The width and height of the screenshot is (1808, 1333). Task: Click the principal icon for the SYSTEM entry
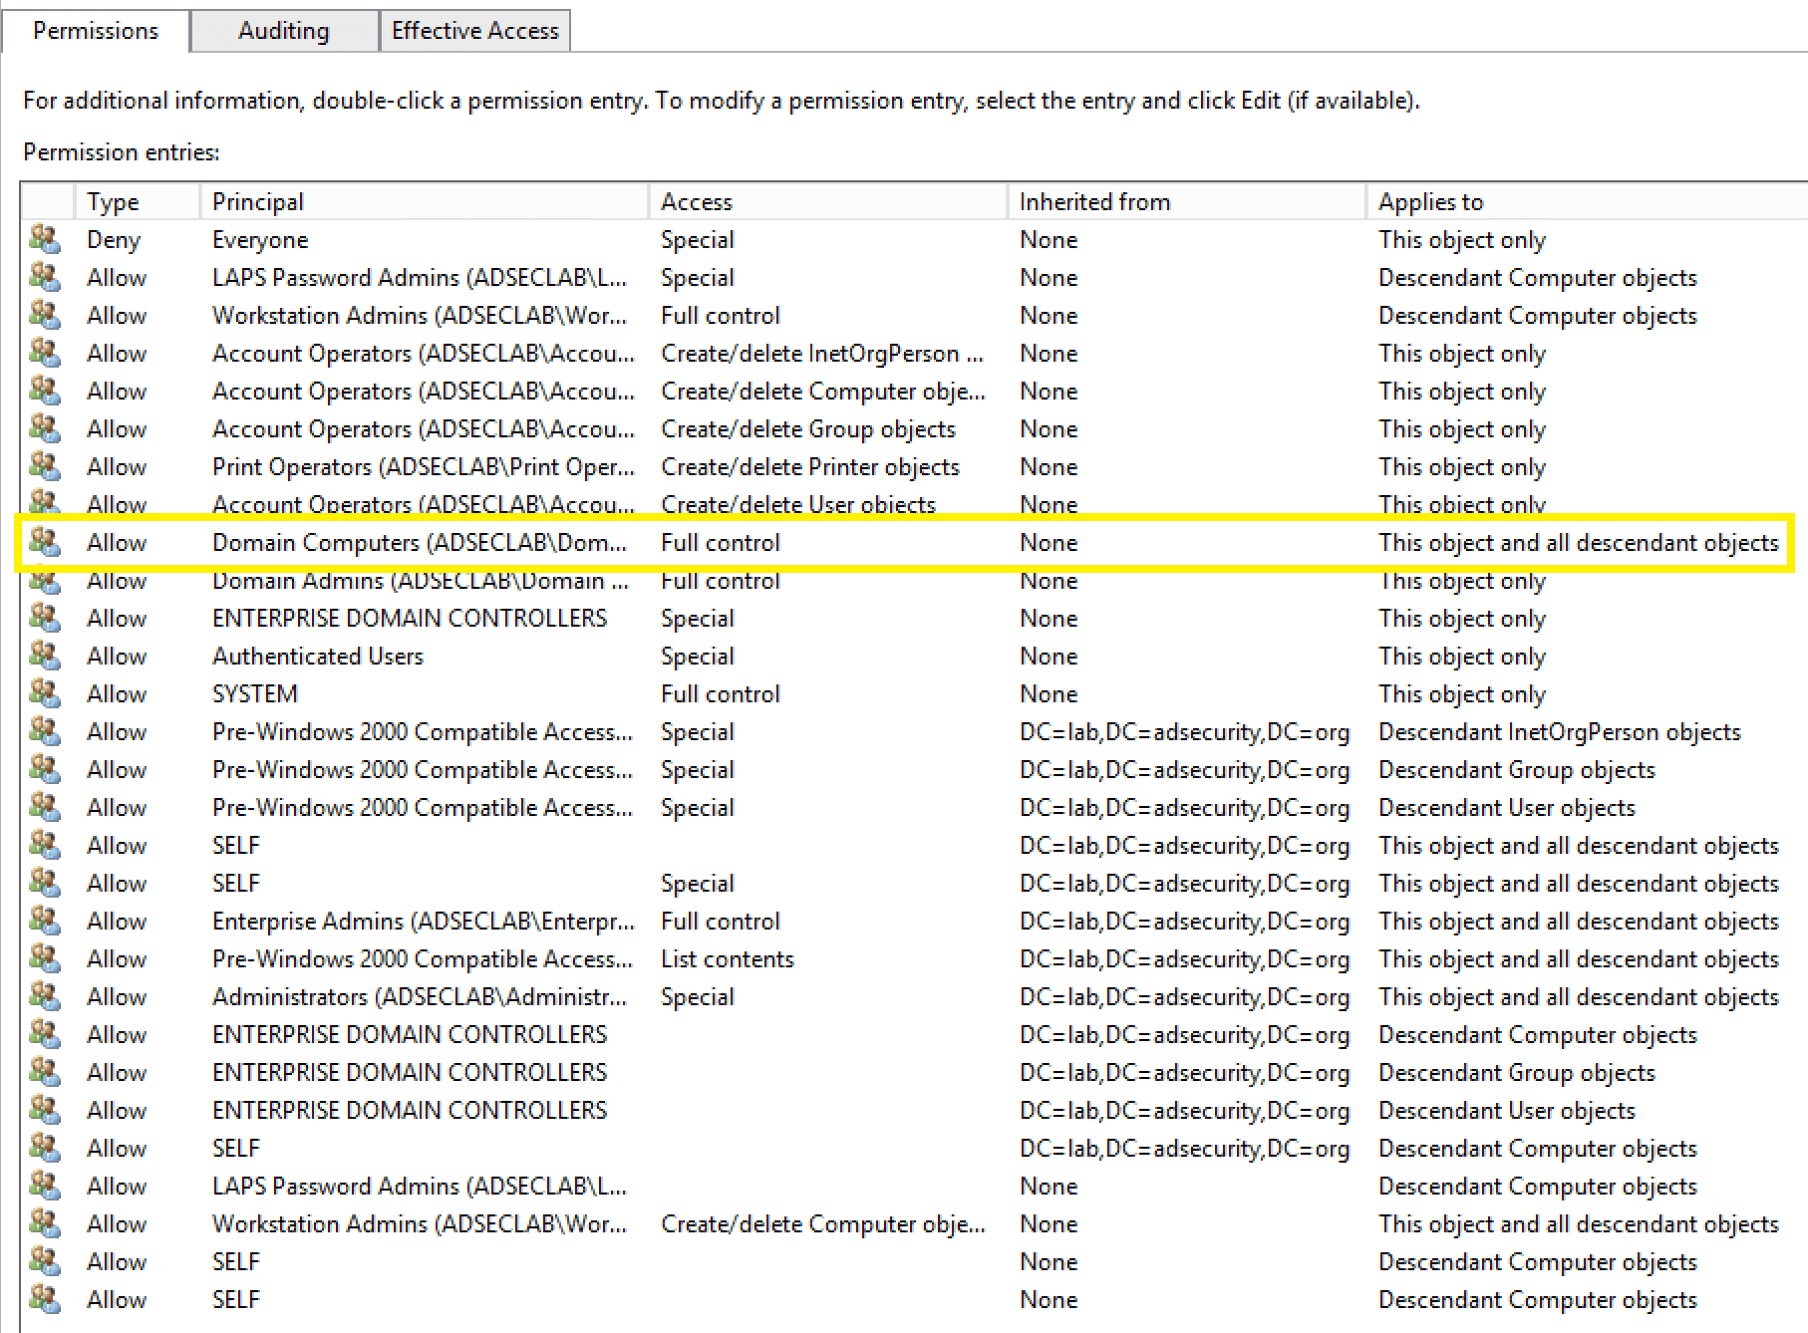point(44,694)
